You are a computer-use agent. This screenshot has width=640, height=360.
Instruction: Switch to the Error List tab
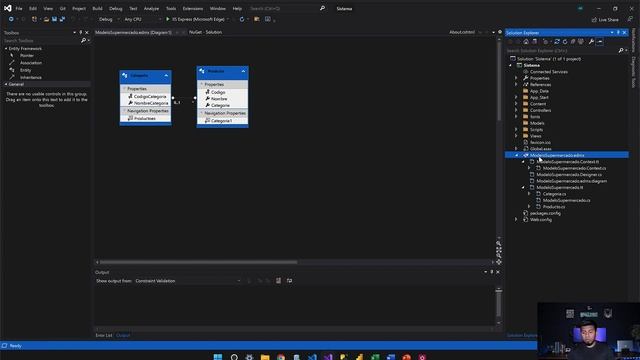(x=104, y=336)
